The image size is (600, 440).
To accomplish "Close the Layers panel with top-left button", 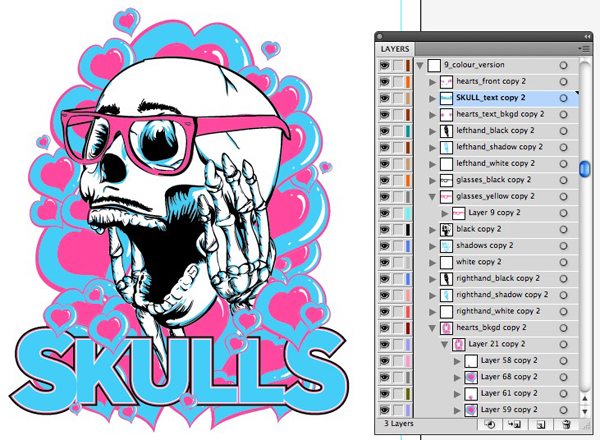I will tap(380, 37).
